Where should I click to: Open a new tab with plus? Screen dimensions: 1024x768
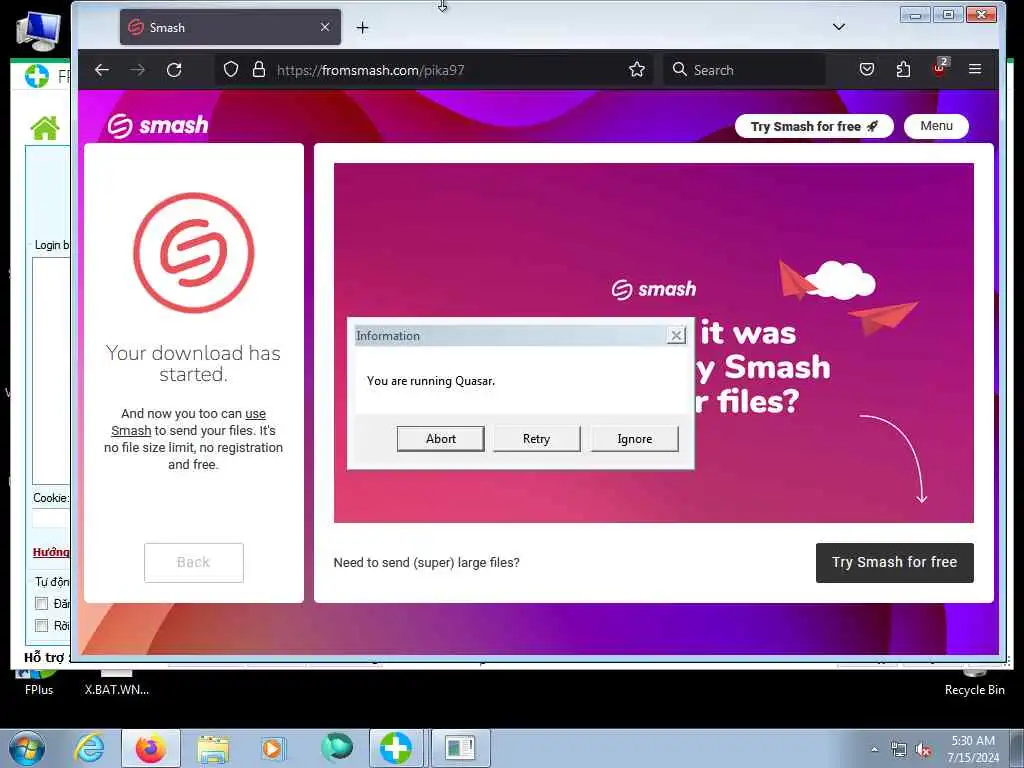click(362, 27)
